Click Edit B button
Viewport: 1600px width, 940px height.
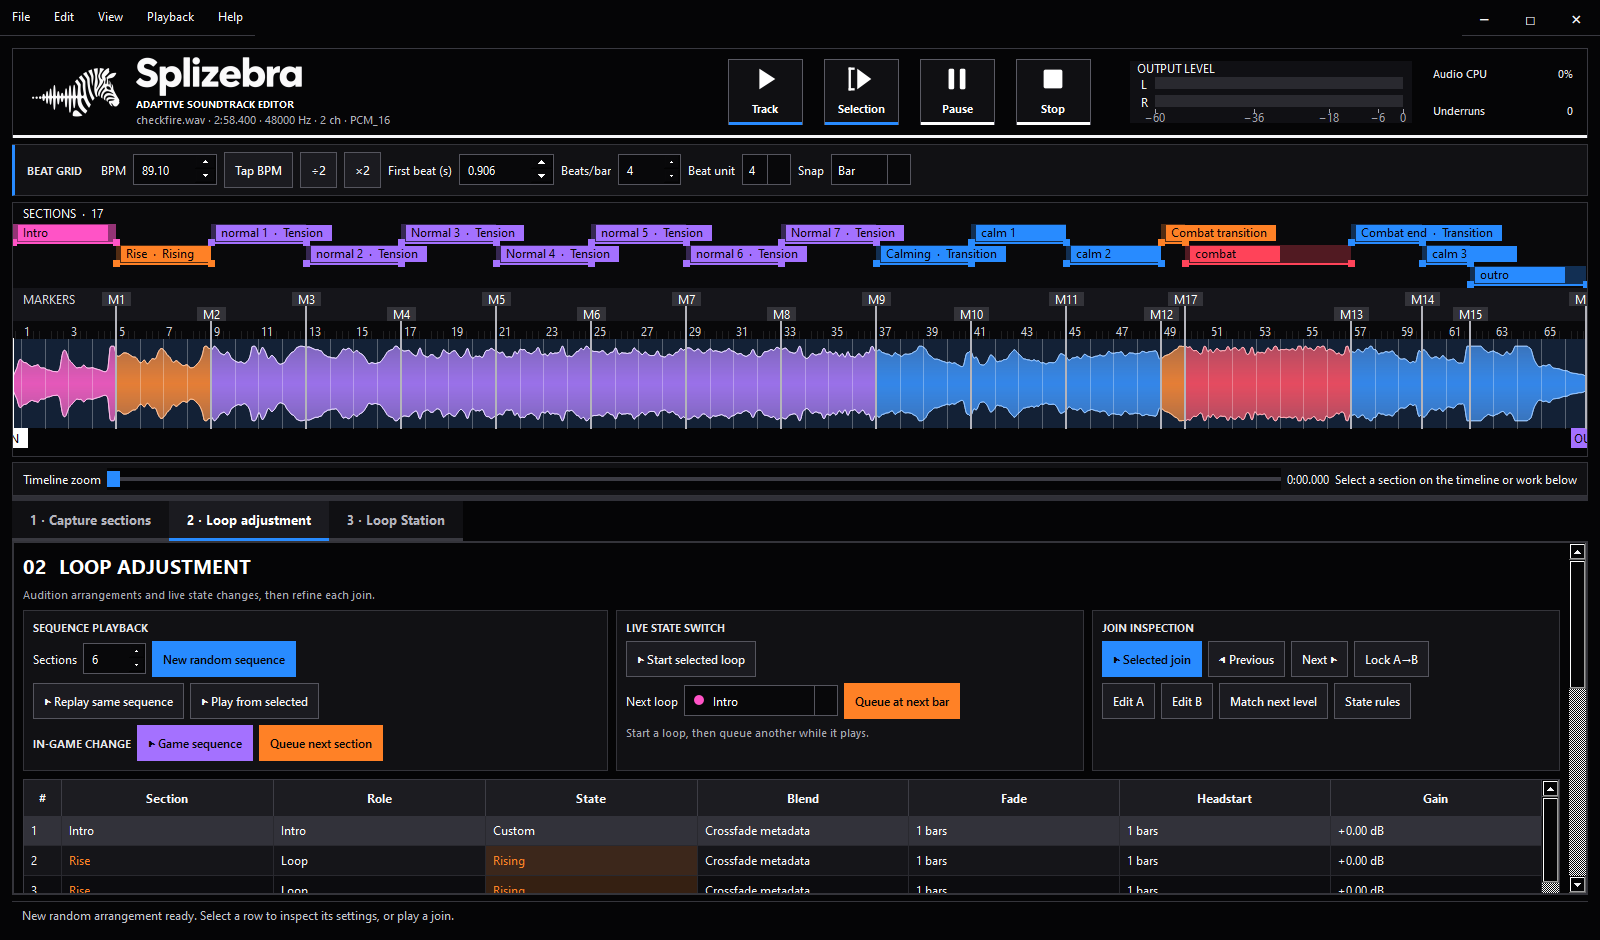(1187, 702)
